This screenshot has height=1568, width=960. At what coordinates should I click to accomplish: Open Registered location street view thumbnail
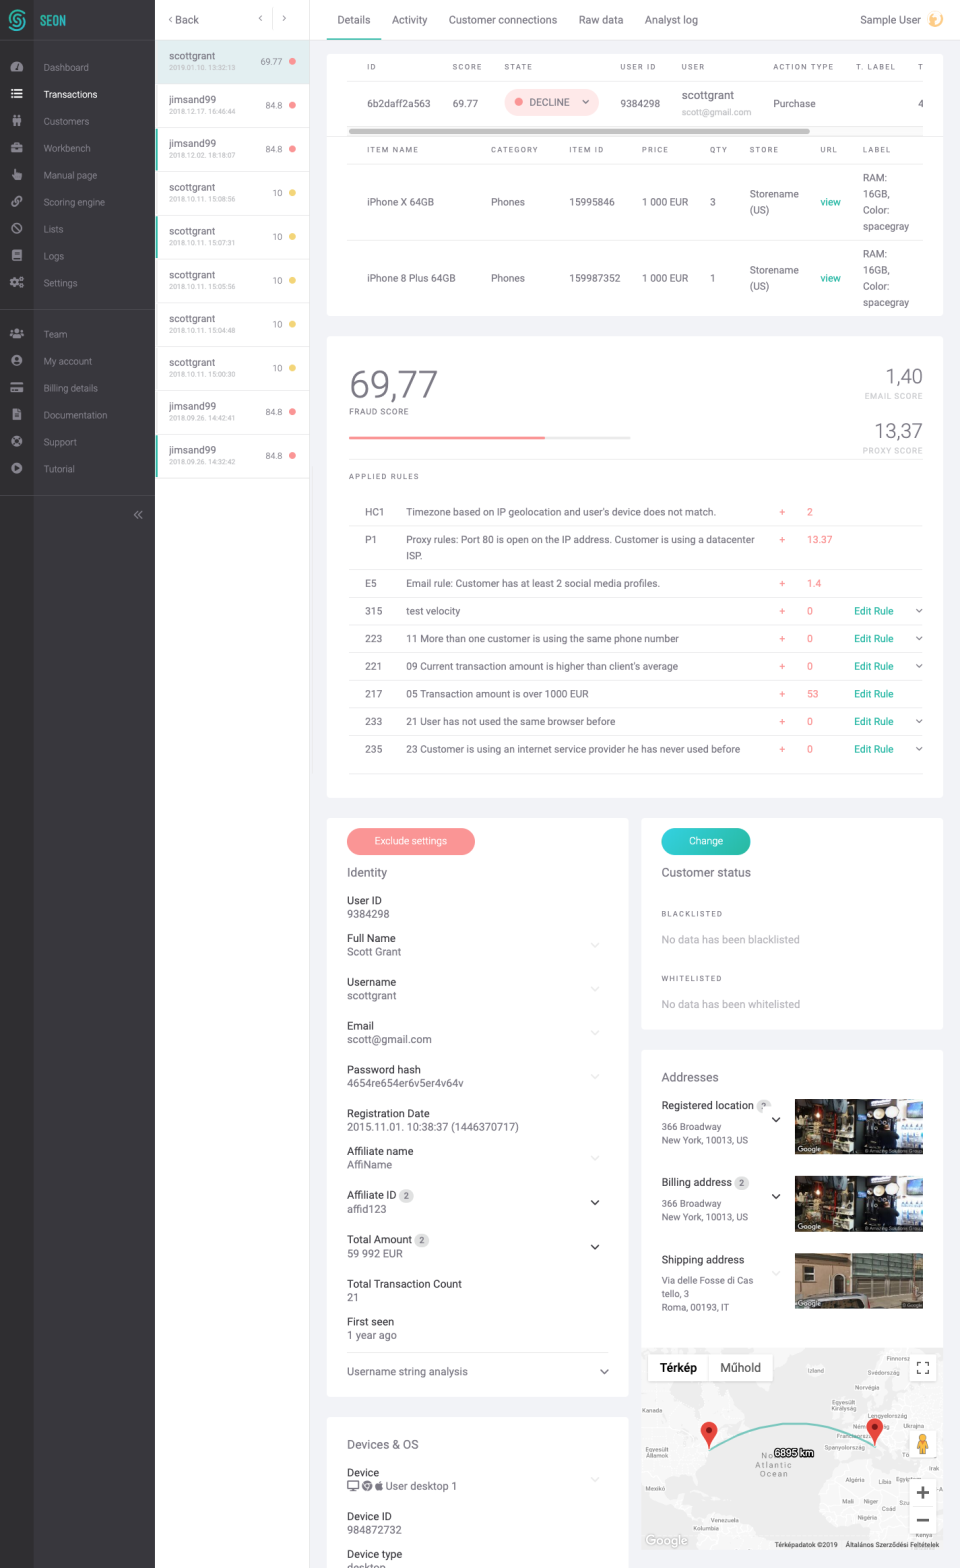[859, 1127]
